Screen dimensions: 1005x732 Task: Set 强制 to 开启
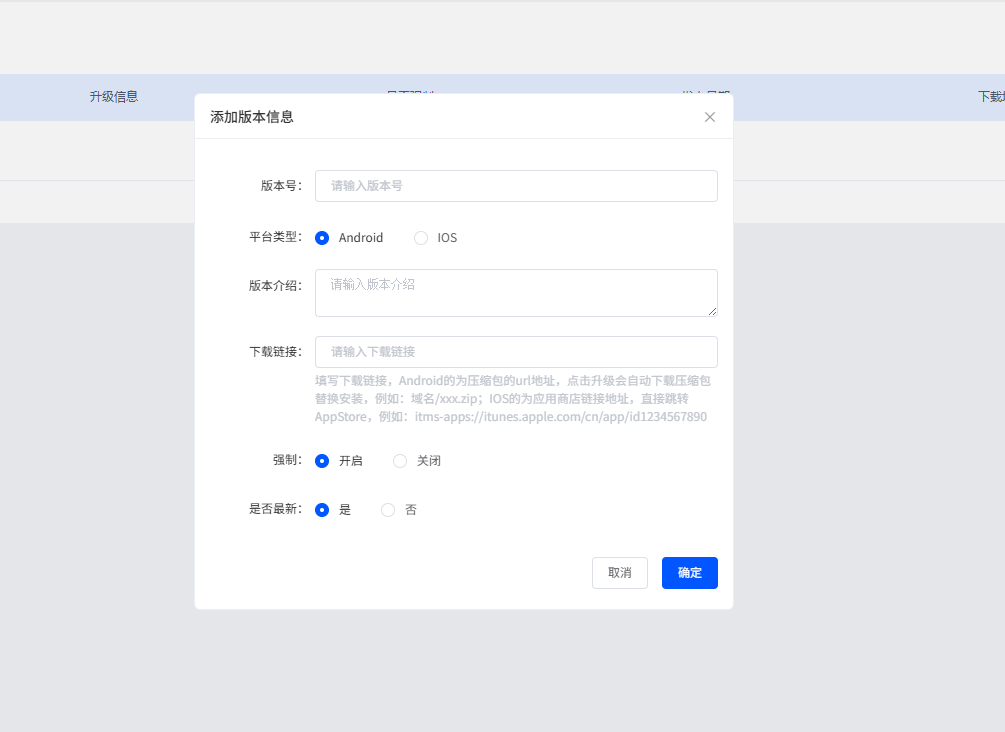[x=322, y=461]
